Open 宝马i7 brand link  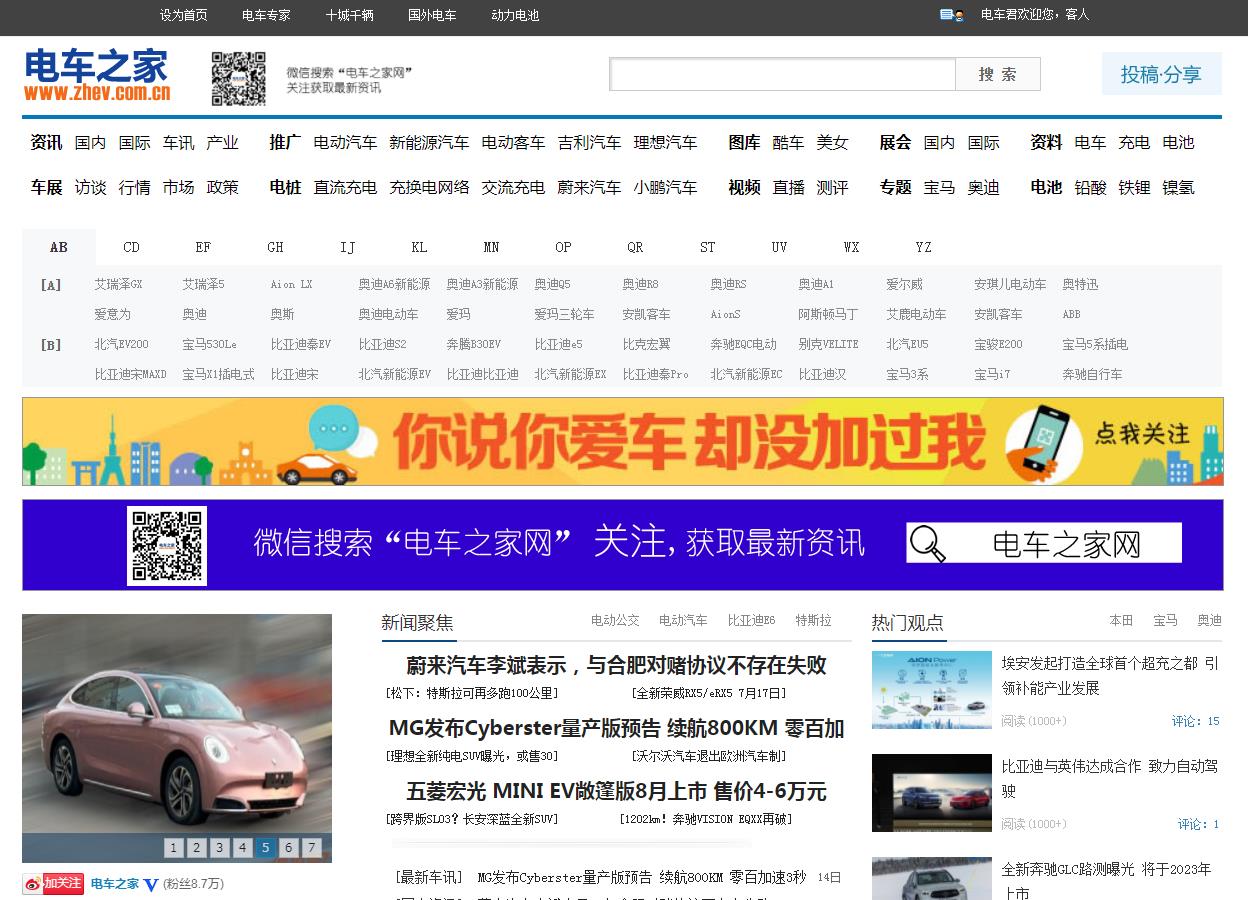click(x=992, y=375)
